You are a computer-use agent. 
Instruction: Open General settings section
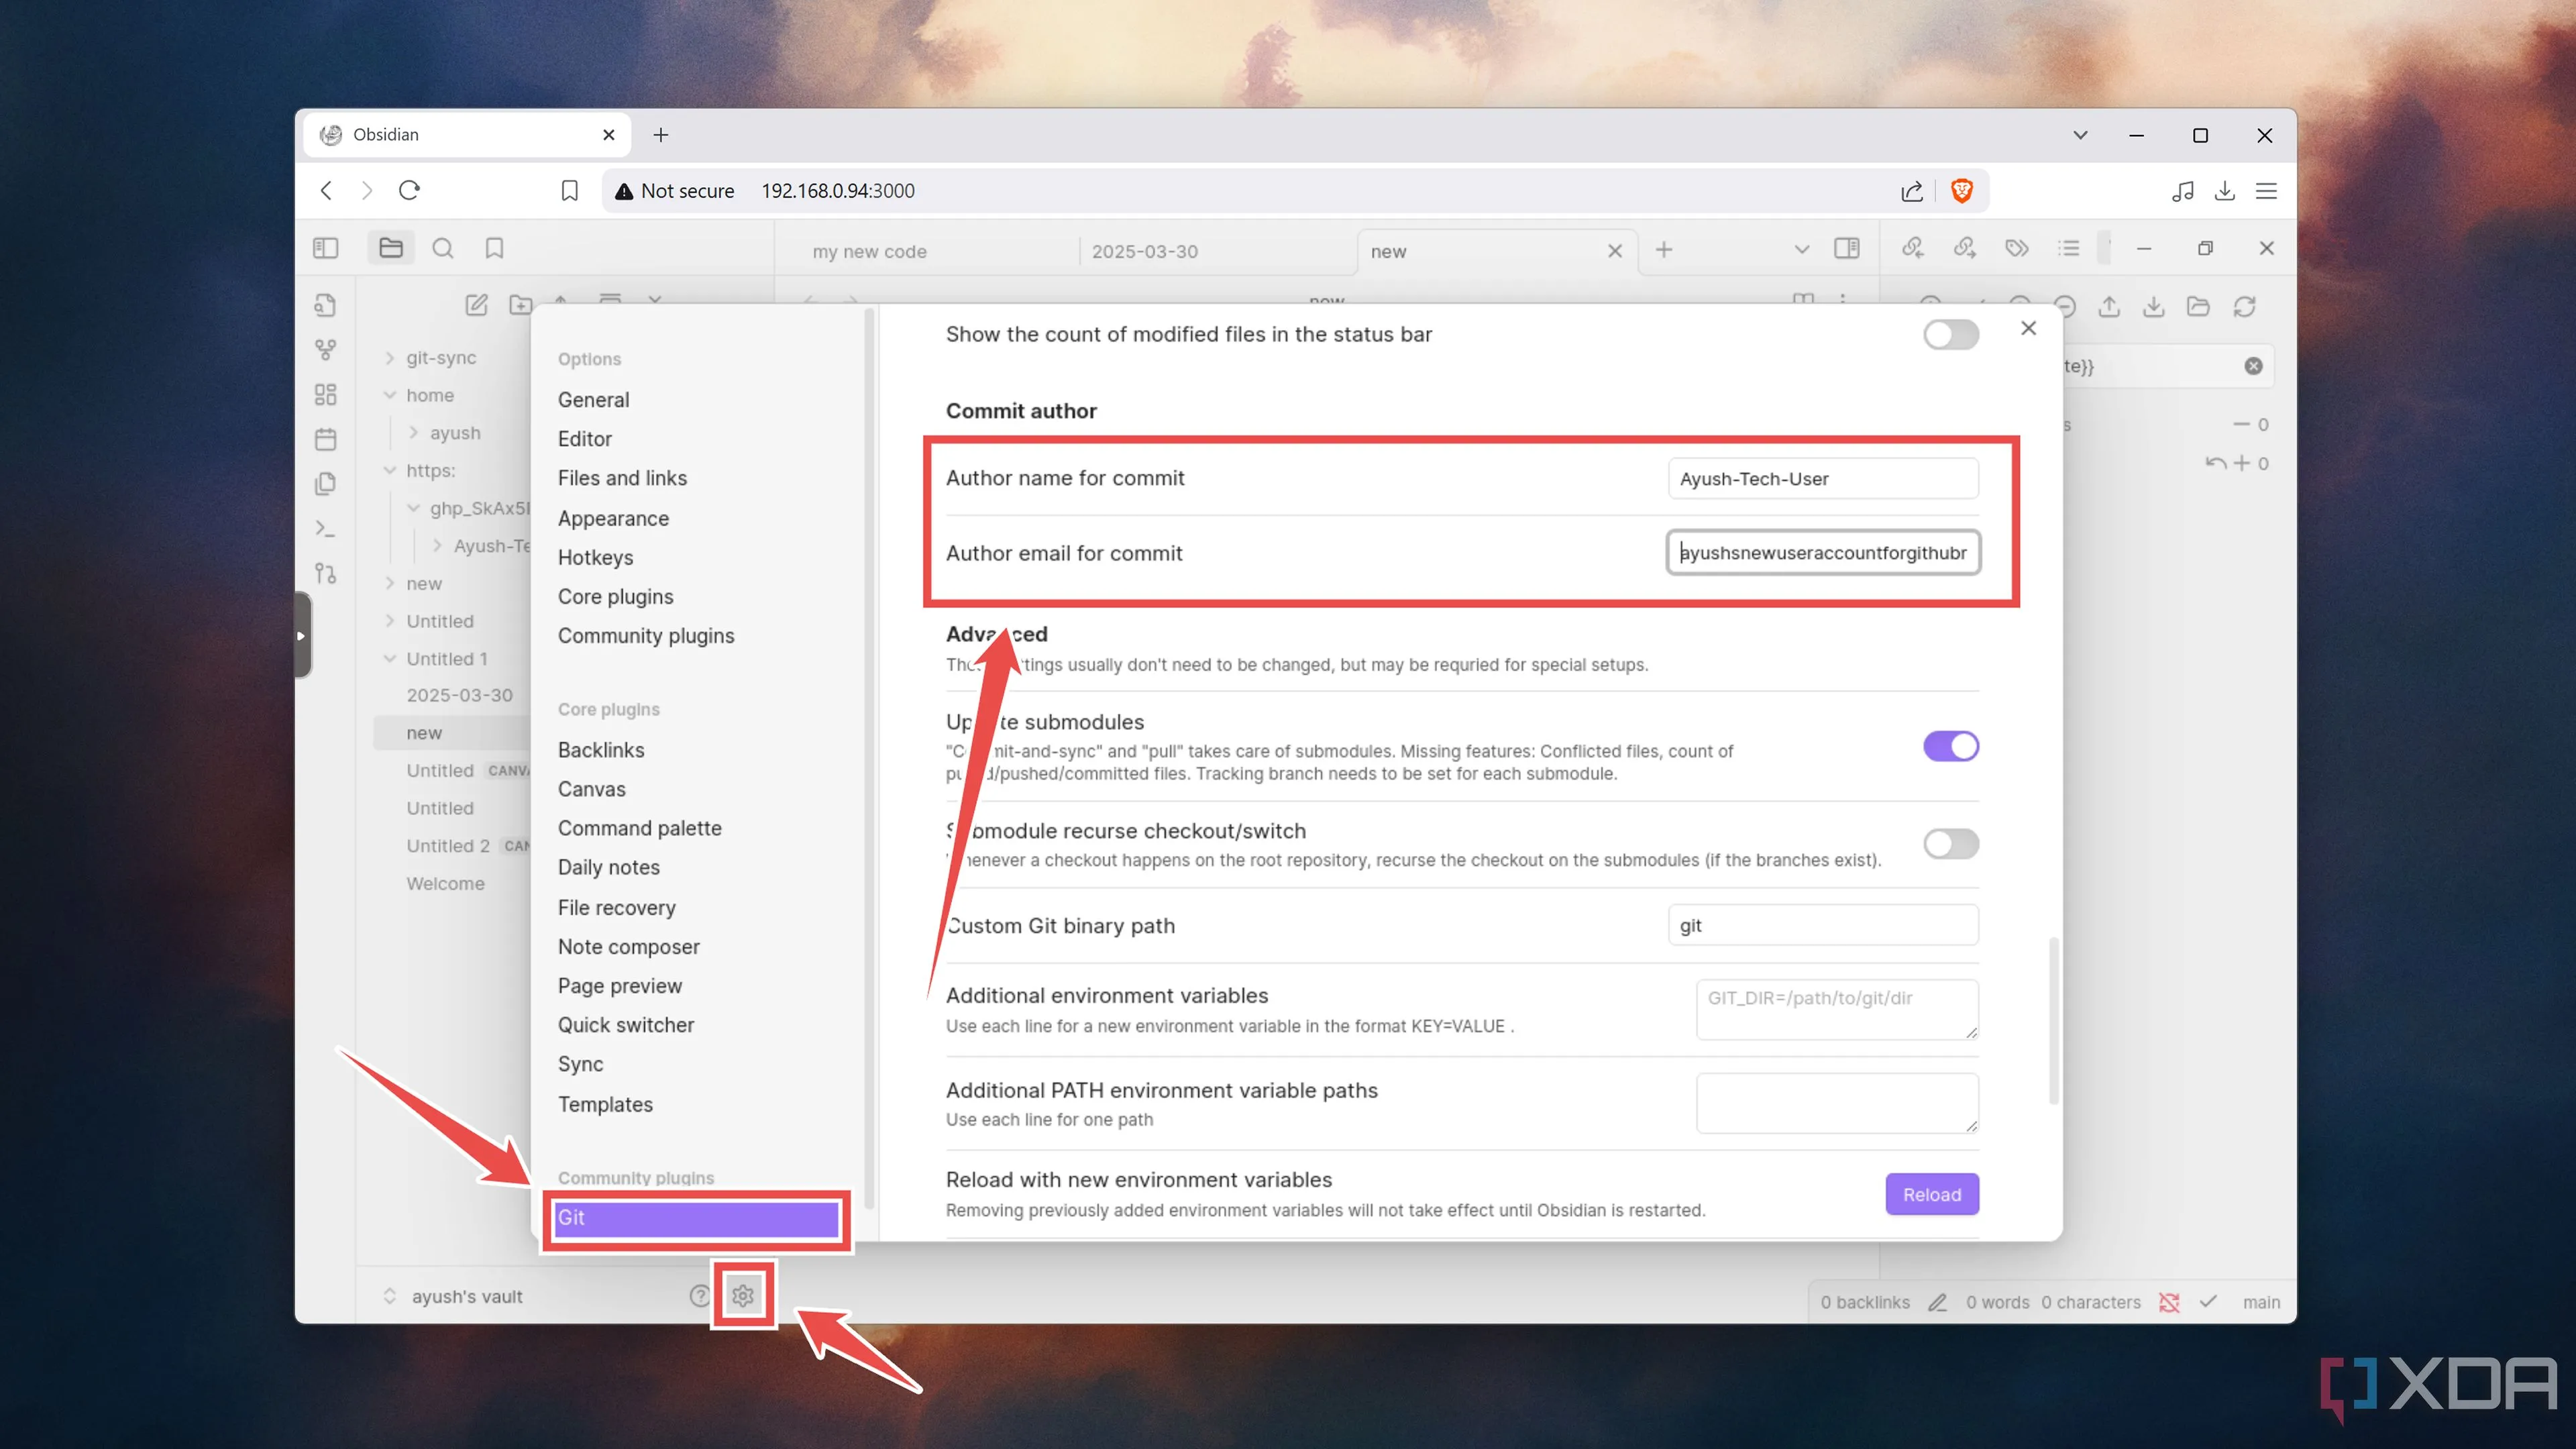(594, 400)
